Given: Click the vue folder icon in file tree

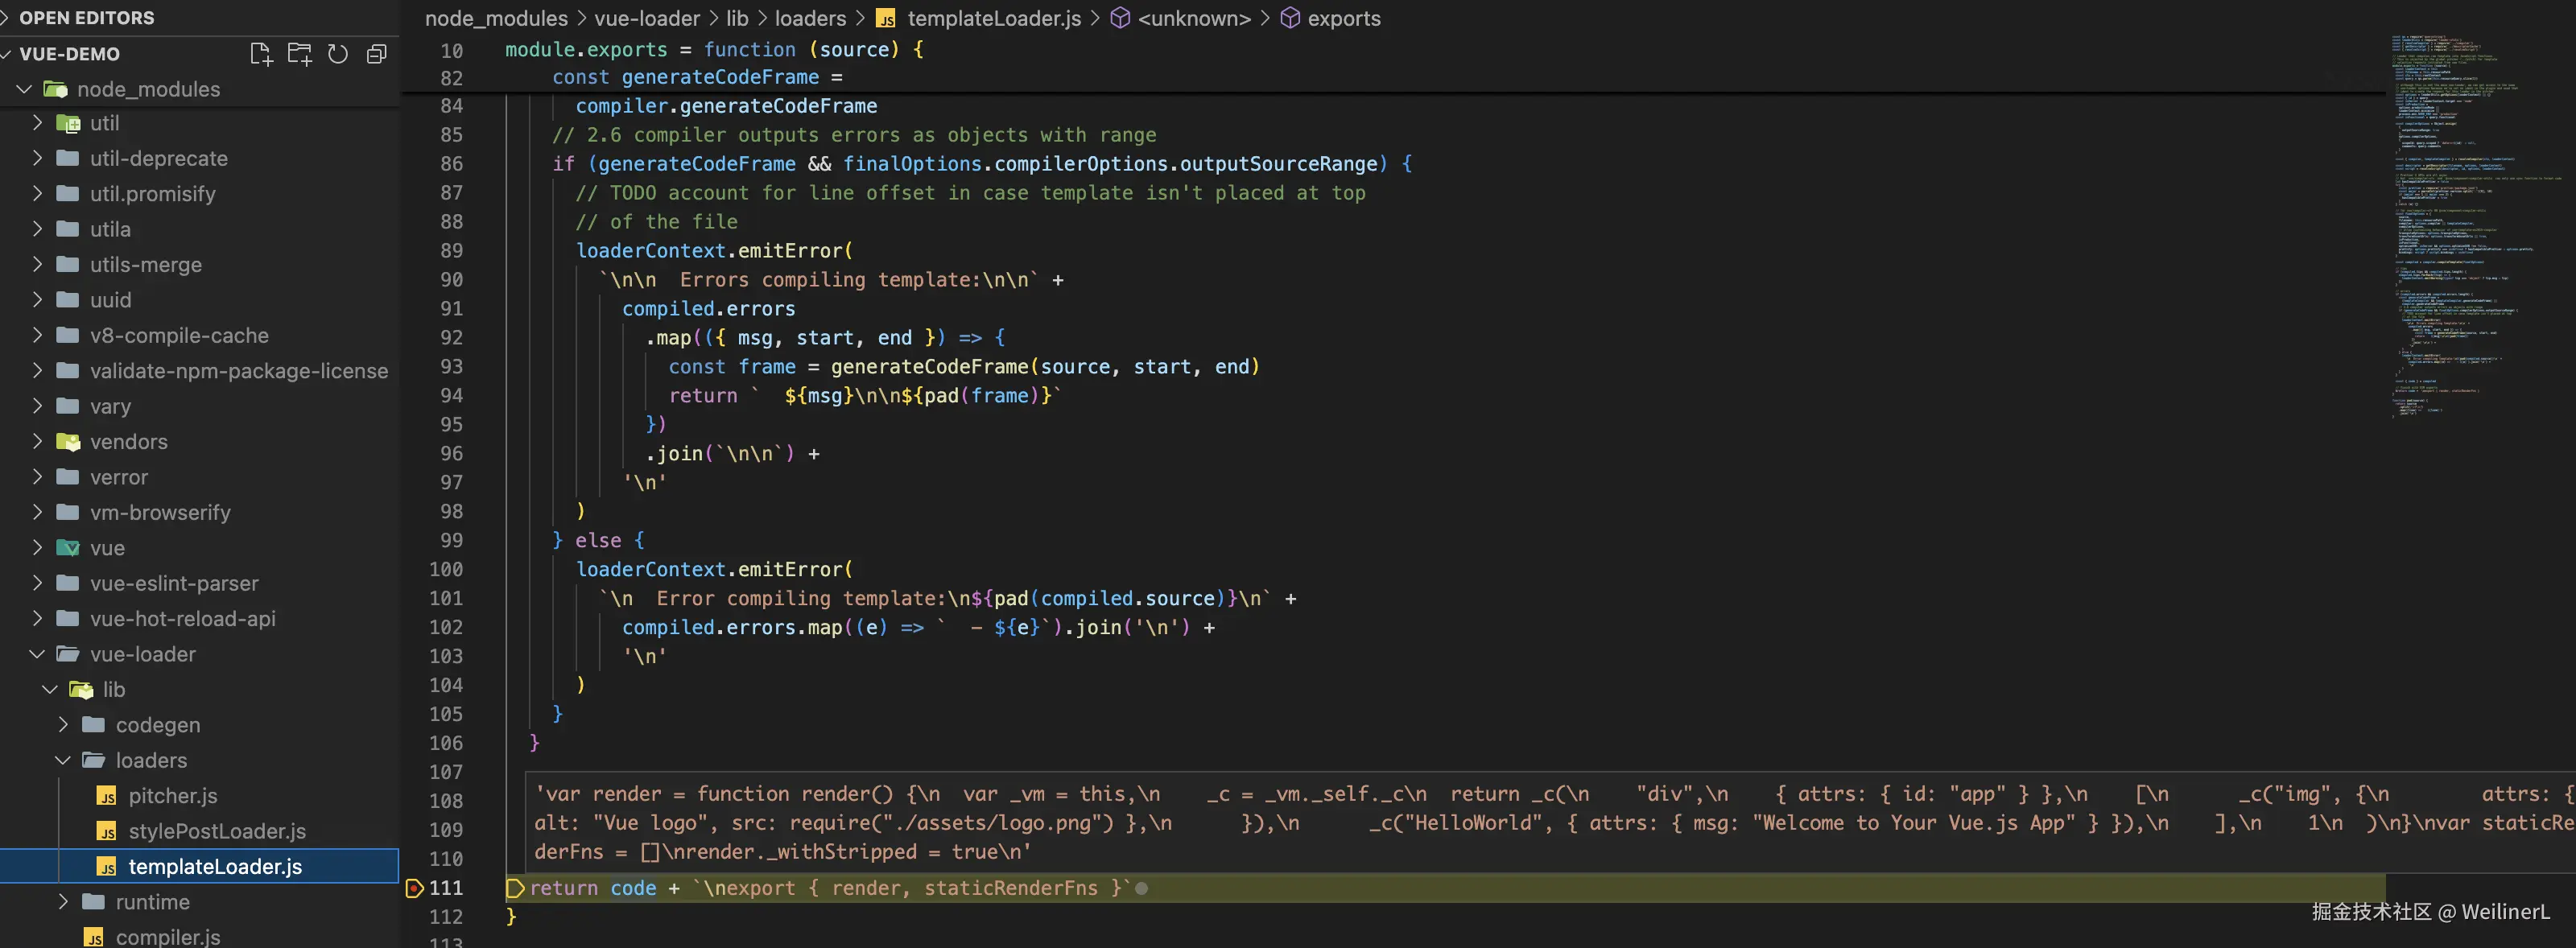Looking at the screenshot, I should (x=68, y=548).
